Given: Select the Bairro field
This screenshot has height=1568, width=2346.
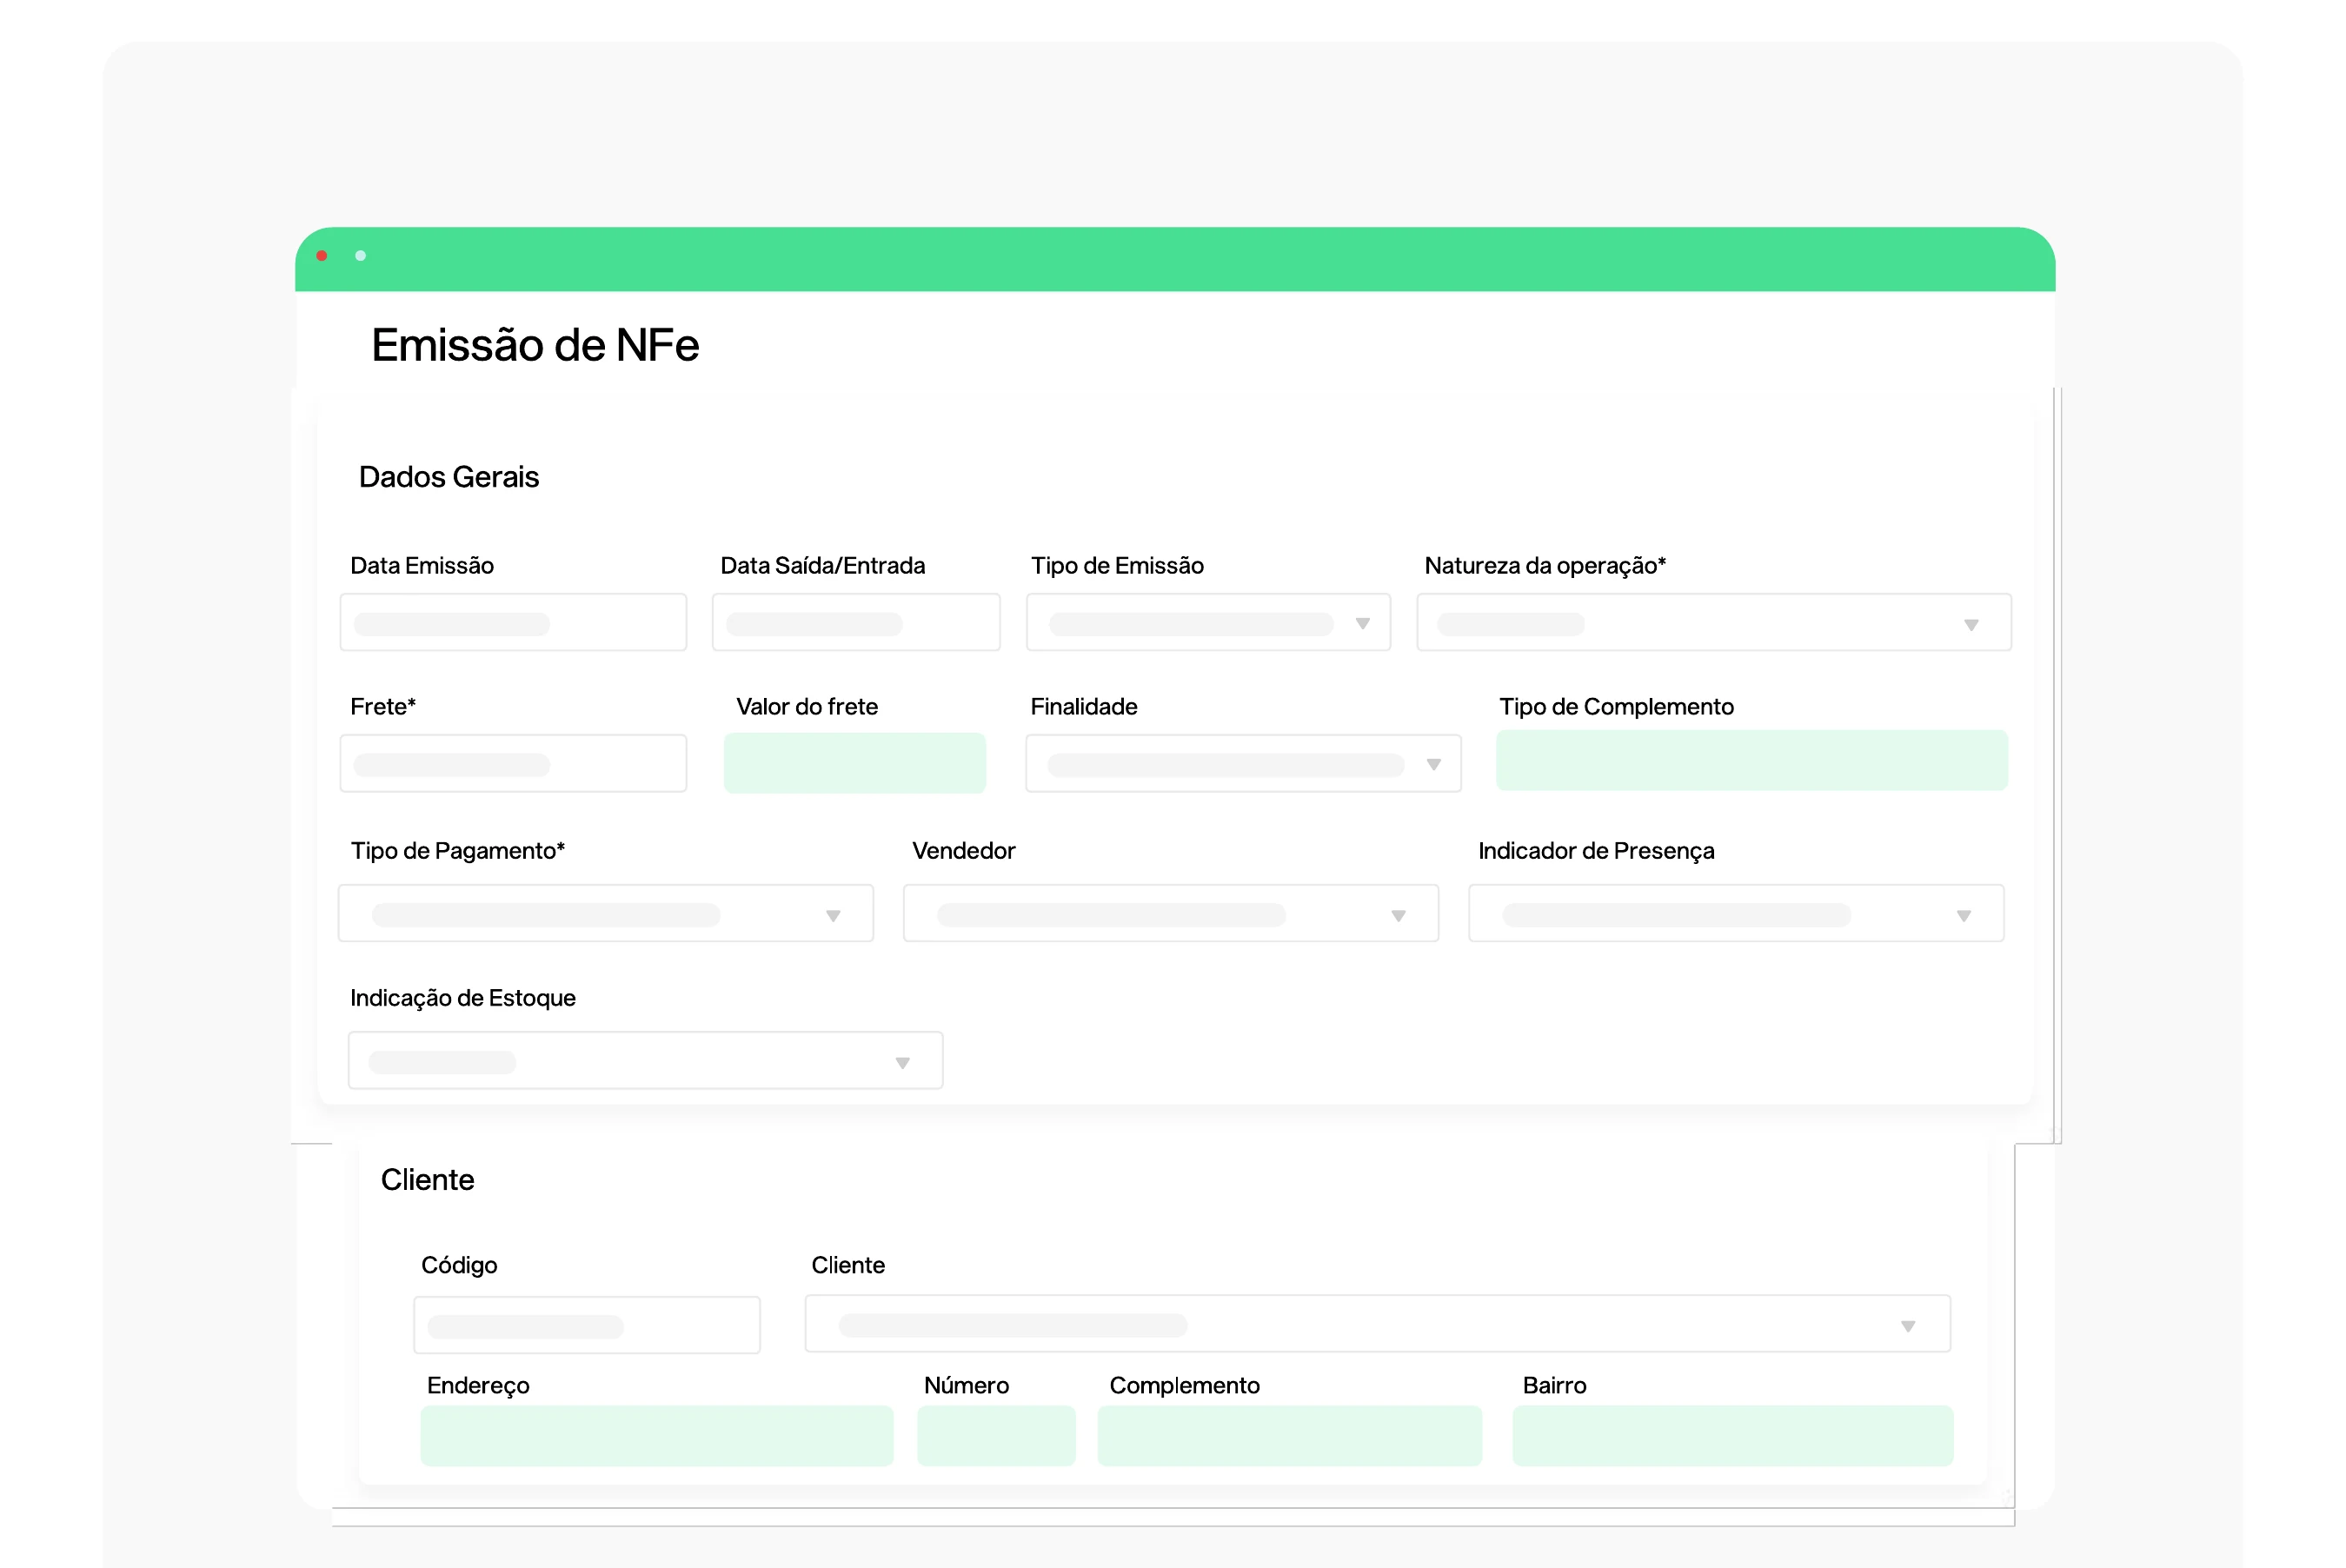Looking at the screenshot, I should click(x=1733, y=1436).
